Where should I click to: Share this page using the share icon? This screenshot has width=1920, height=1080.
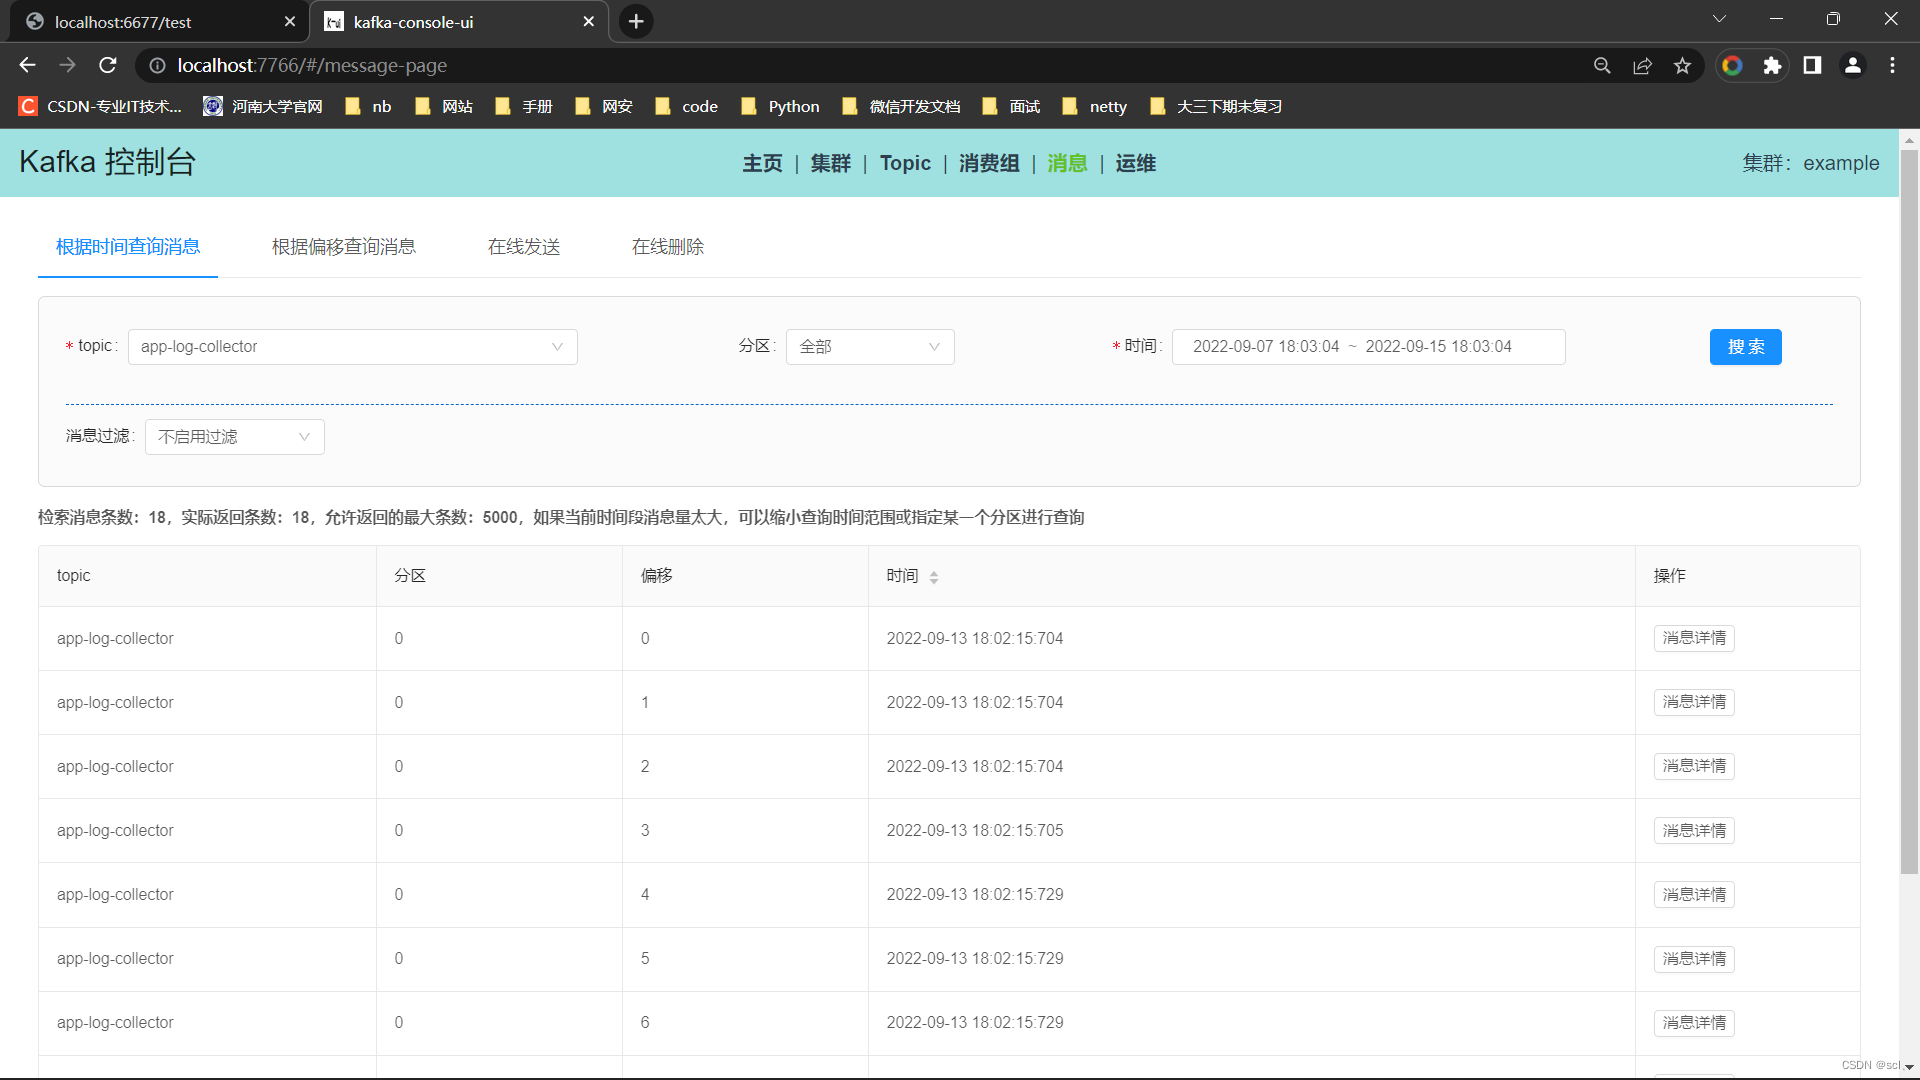[x=1642, y=65]
